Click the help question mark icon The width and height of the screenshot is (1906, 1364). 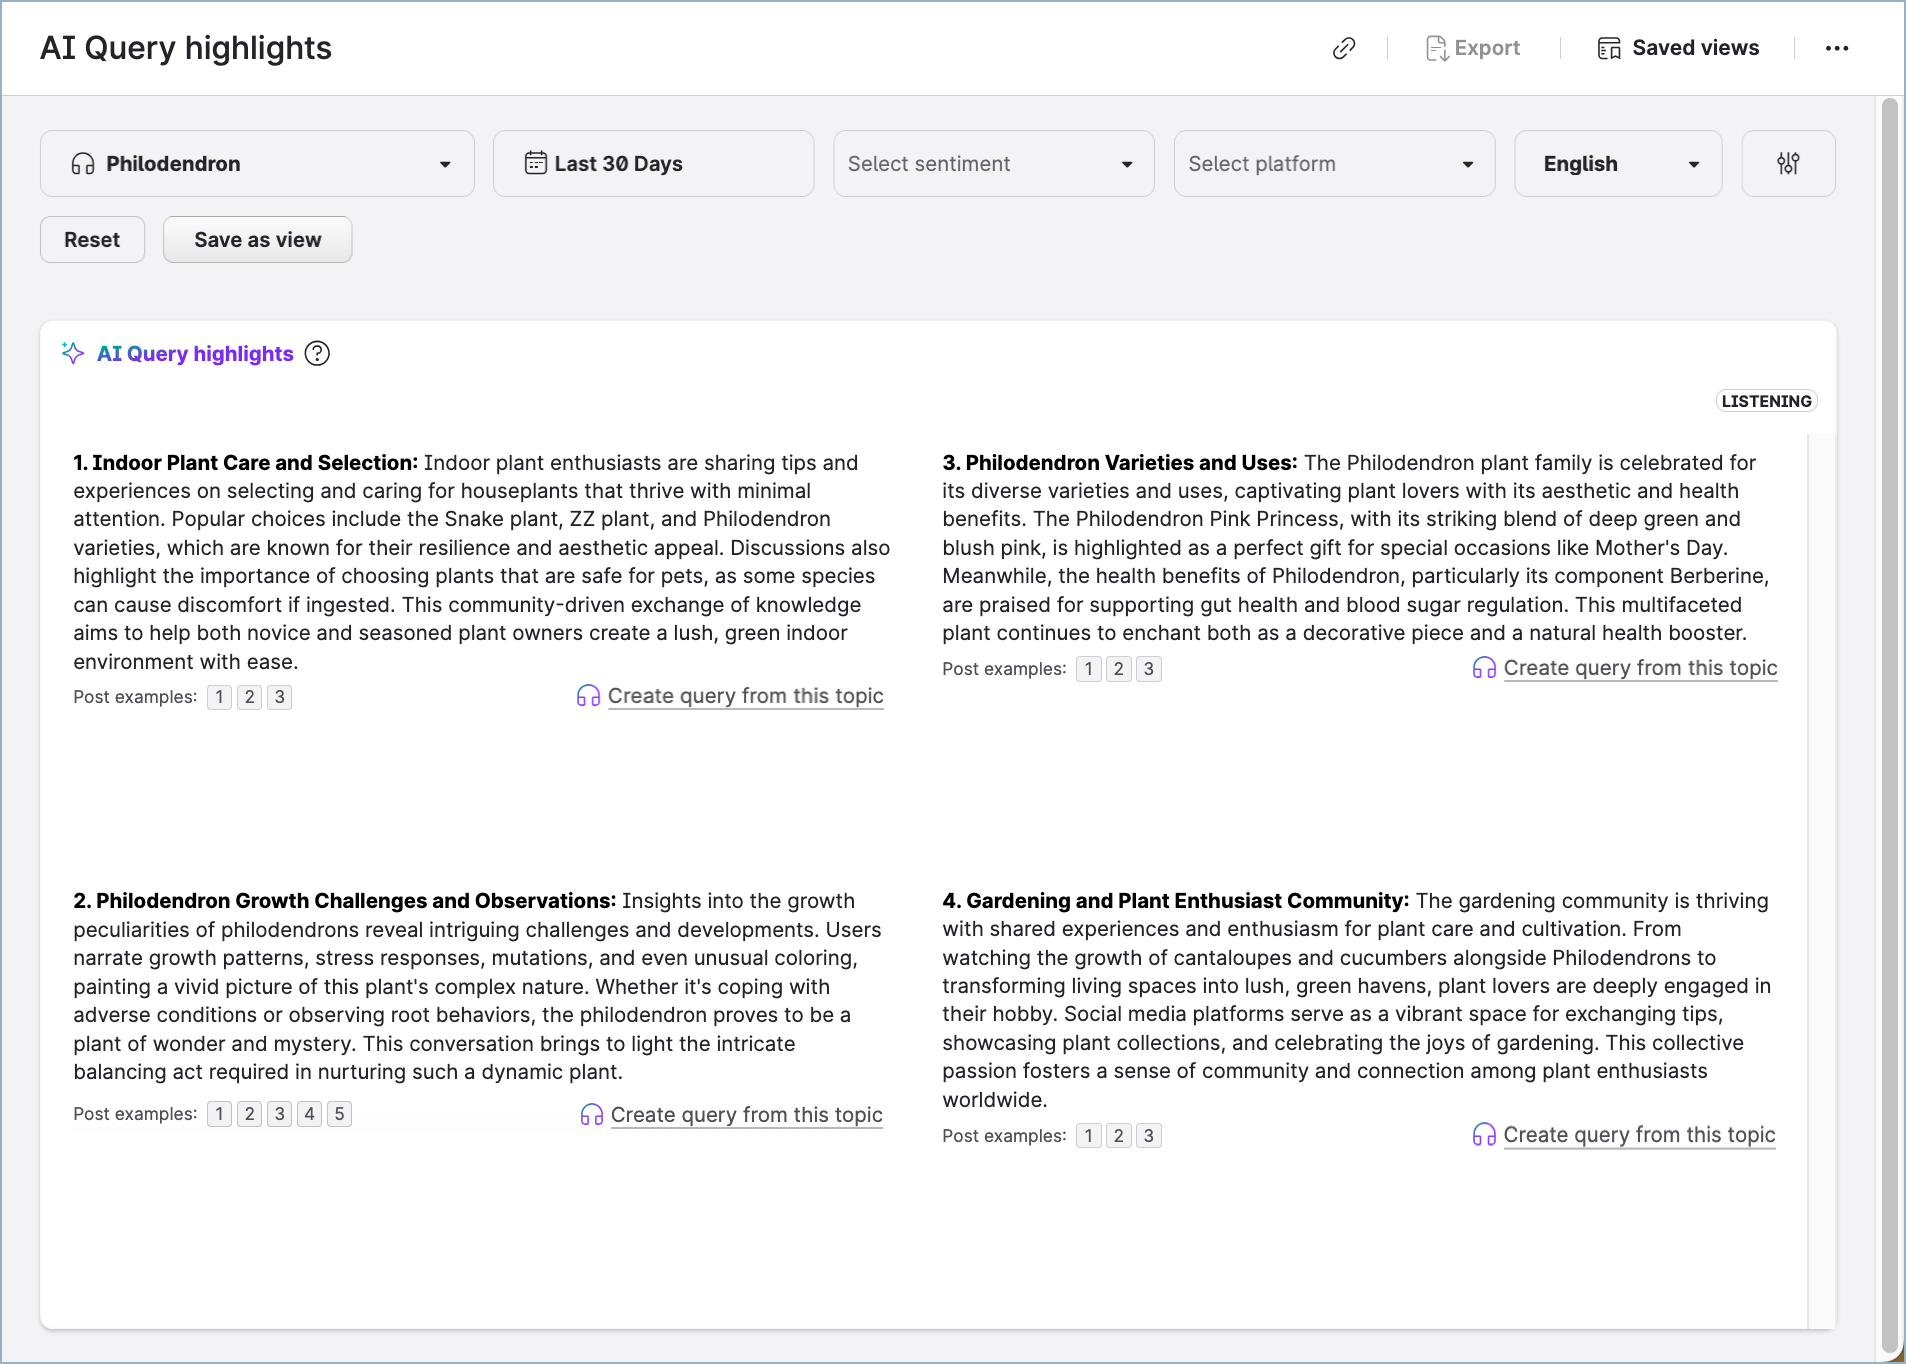317,354
